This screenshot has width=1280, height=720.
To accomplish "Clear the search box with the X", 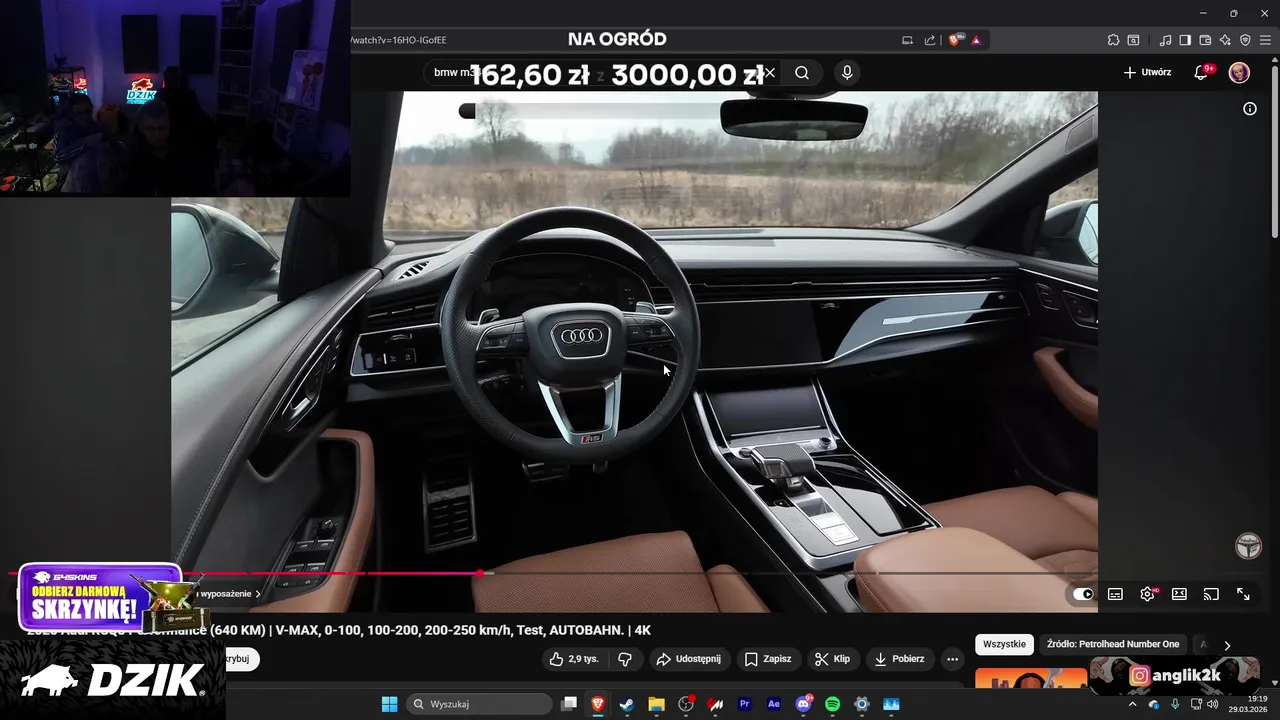I will 769,73.
